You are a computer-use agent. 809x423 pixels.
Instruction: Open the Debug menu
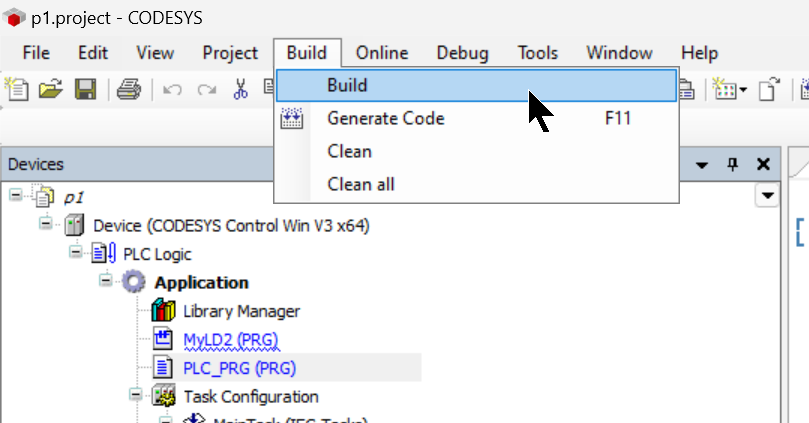point(462,53)
